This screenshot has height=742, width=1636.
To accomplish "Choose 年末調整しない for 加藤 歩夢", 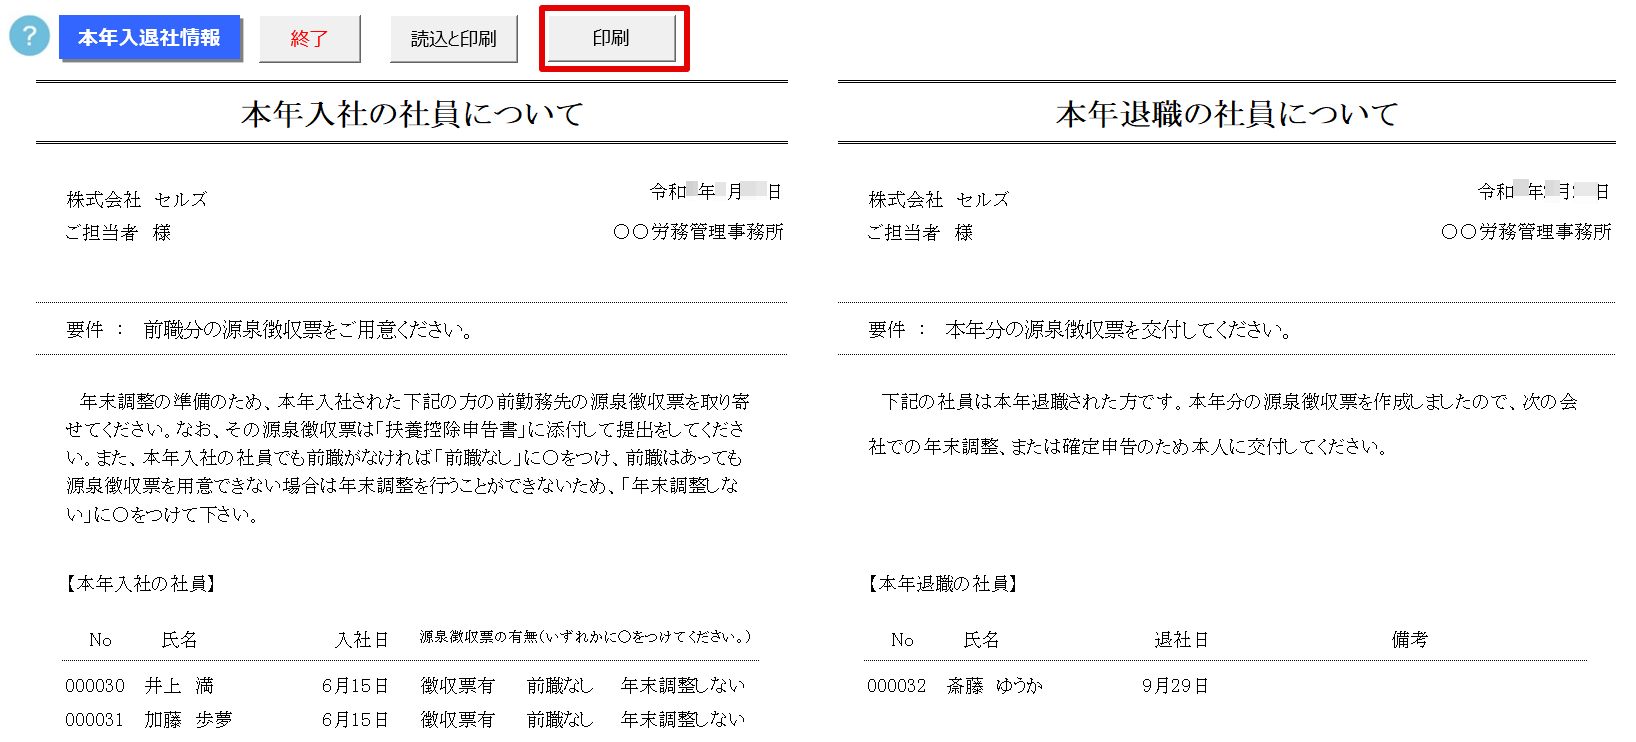I will click(682, 719).
